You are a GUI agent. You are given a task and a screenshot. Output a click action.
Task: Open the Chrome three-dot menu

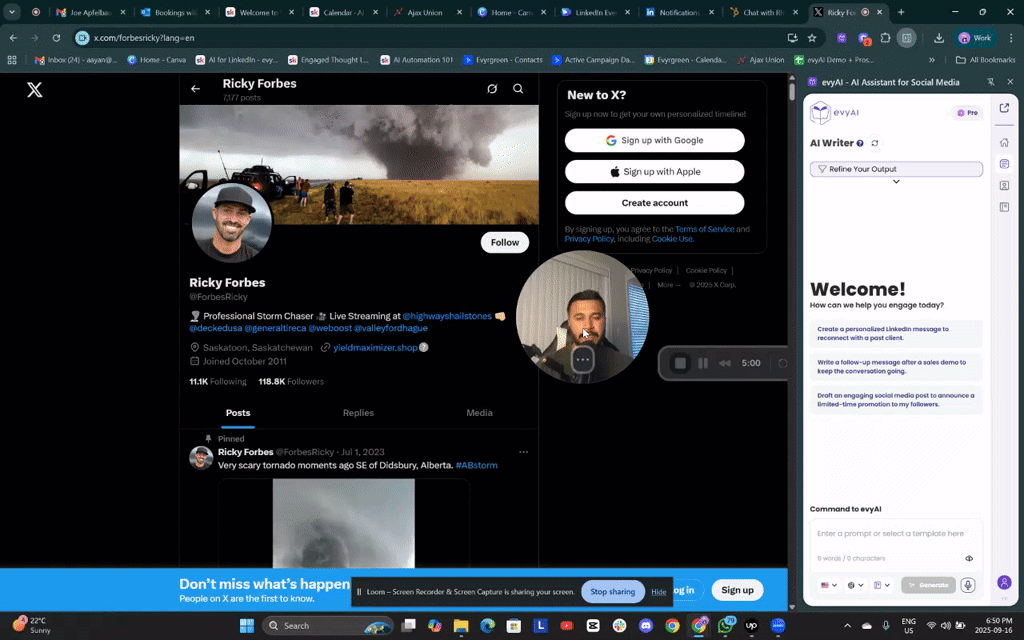coord(1011,38)
